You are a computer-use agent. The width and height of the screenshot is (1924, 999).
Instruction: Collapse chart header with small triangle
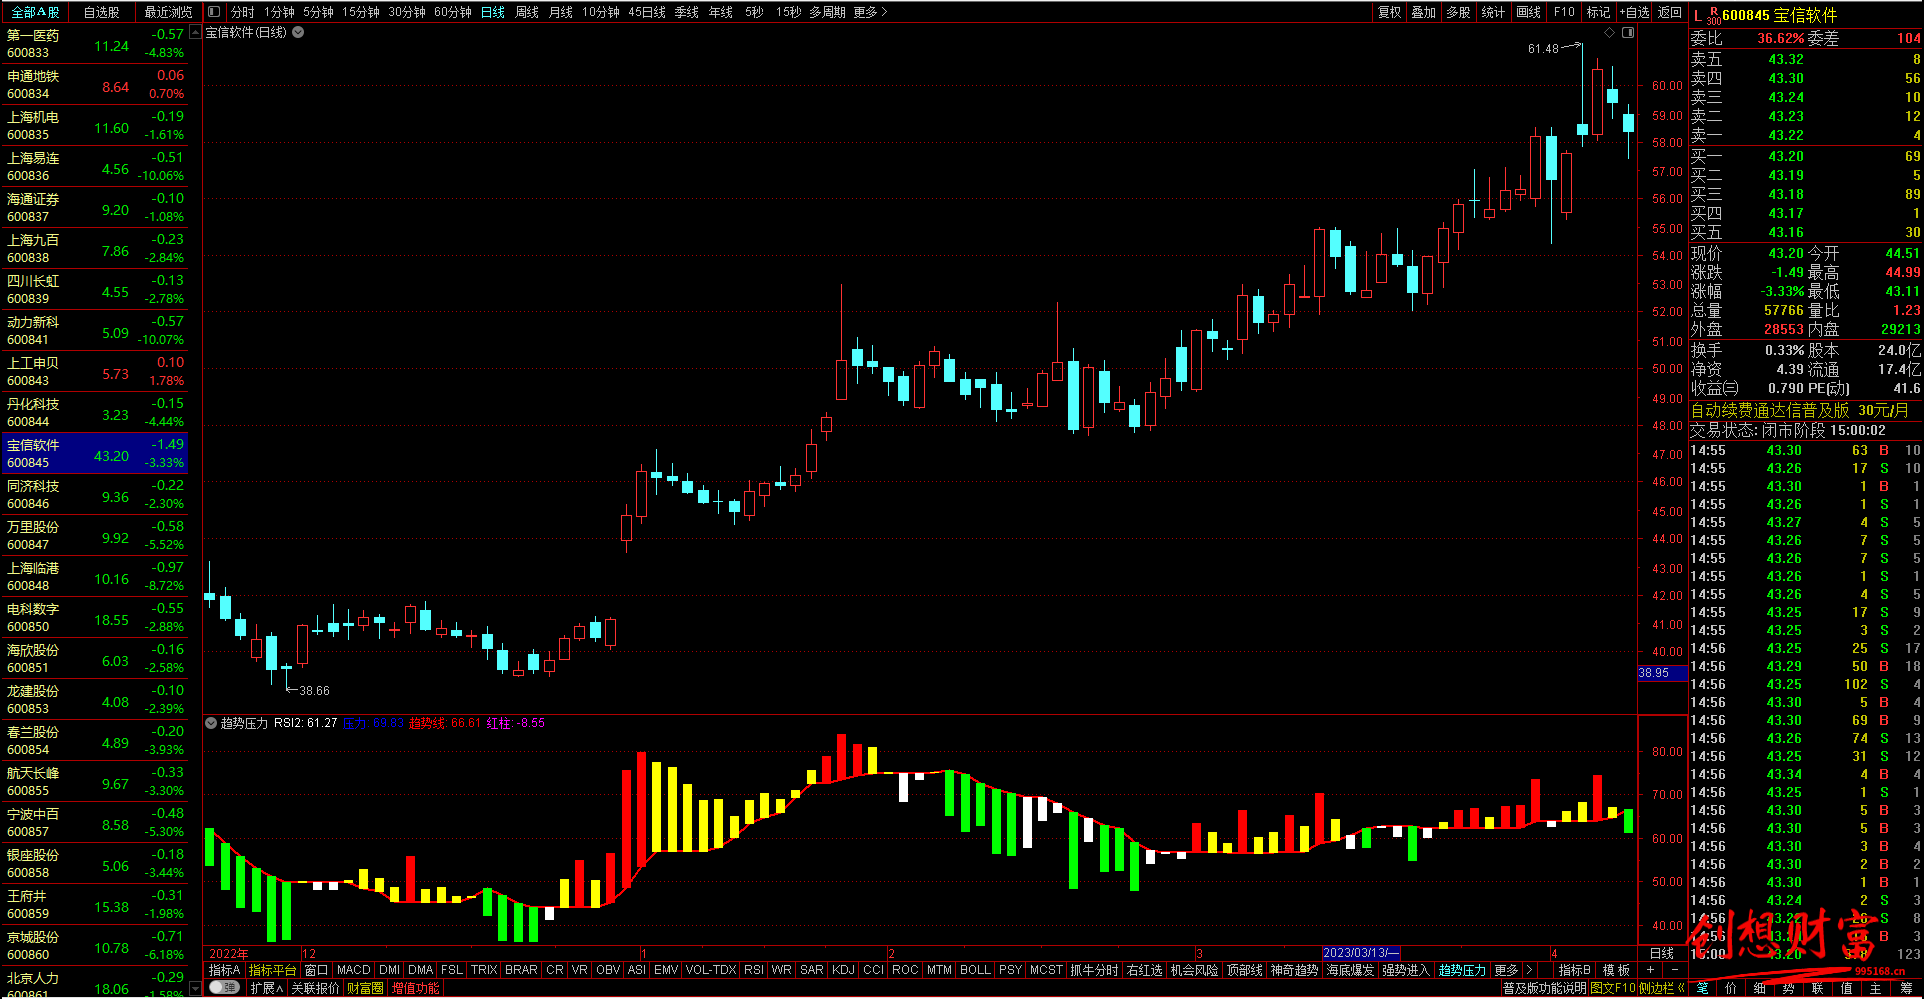[195, 33]
